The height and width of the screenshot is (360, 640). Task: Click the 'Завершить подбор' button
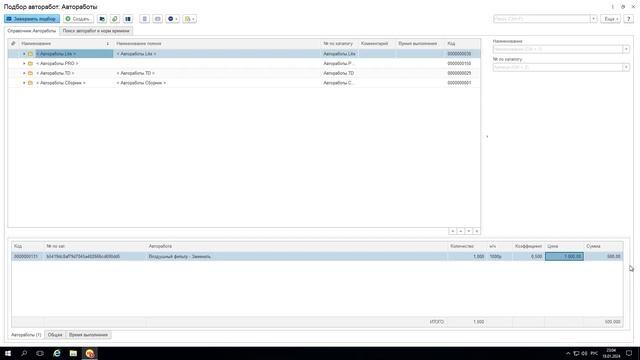32,19
